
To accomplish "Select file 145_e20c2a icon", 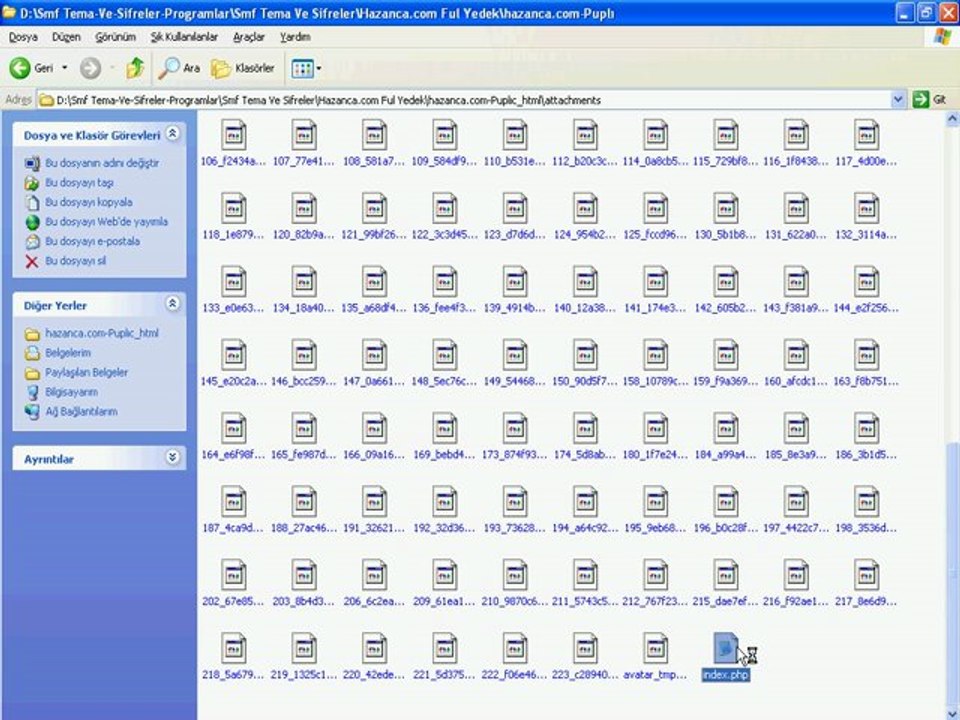I will (x=233, y=355).
